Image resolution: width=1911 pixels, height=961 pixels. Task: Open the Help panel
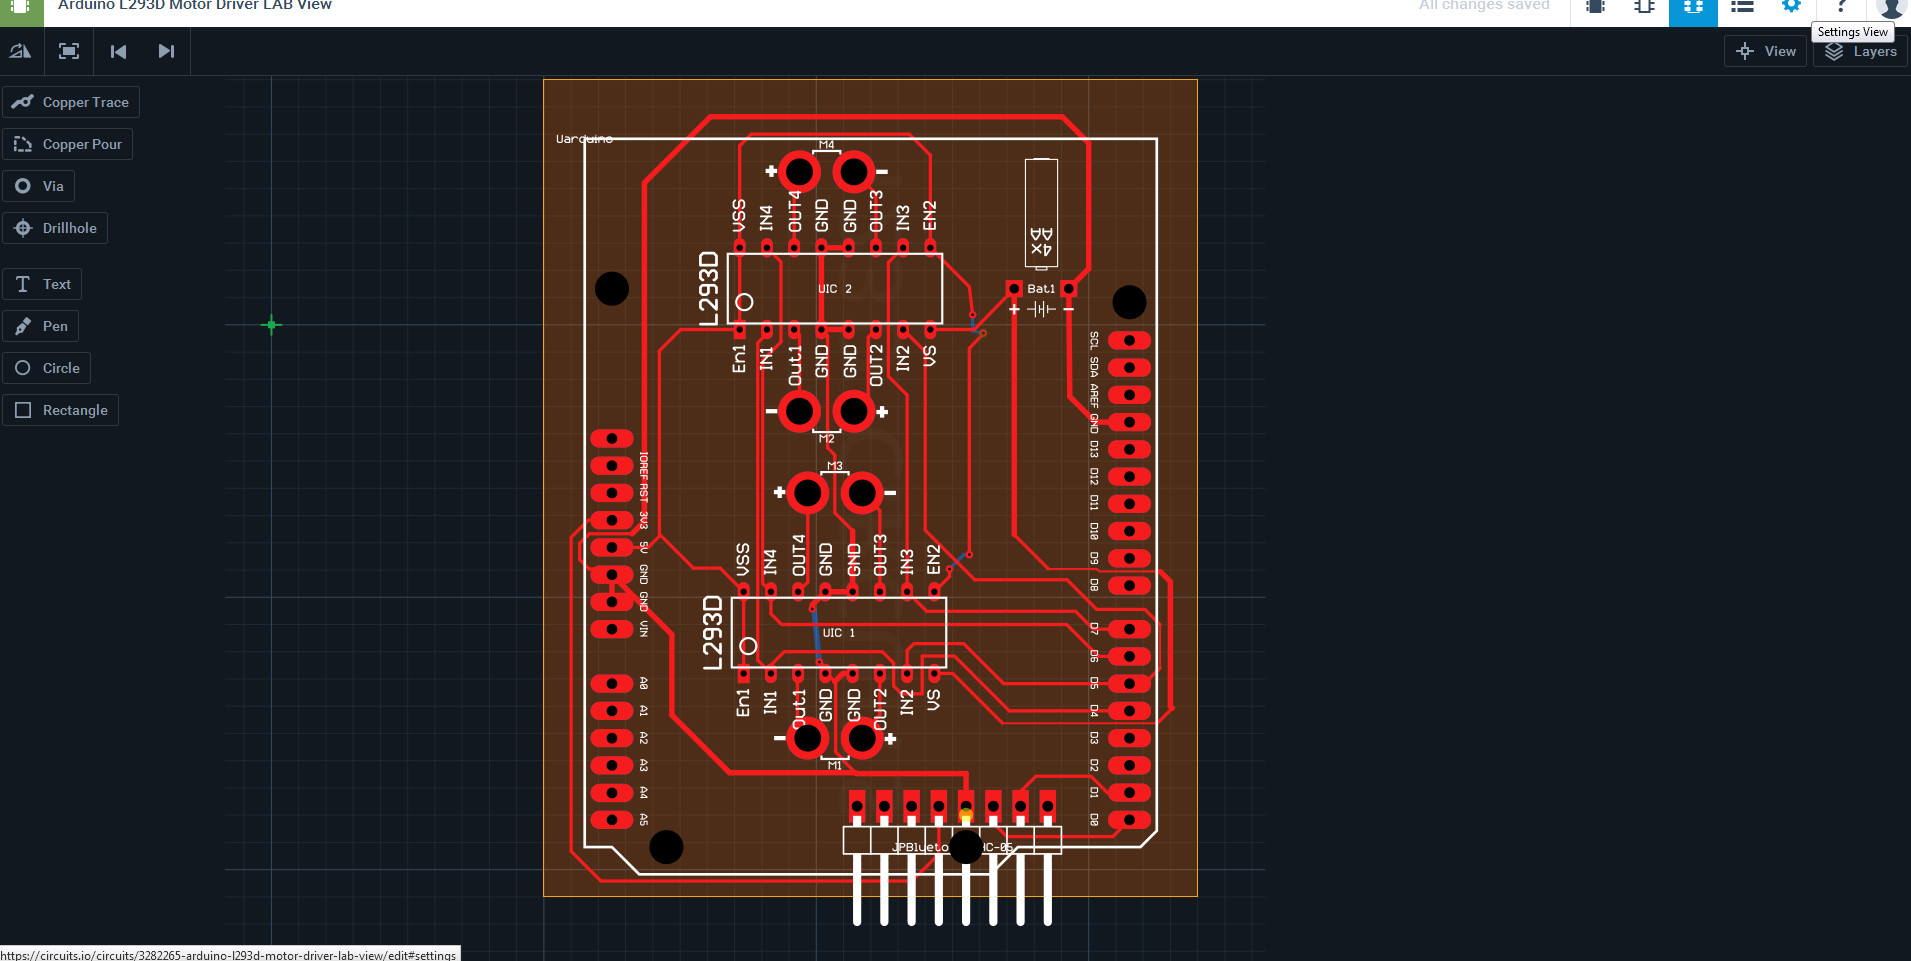pyautogui.click(x=1842, y=7)
